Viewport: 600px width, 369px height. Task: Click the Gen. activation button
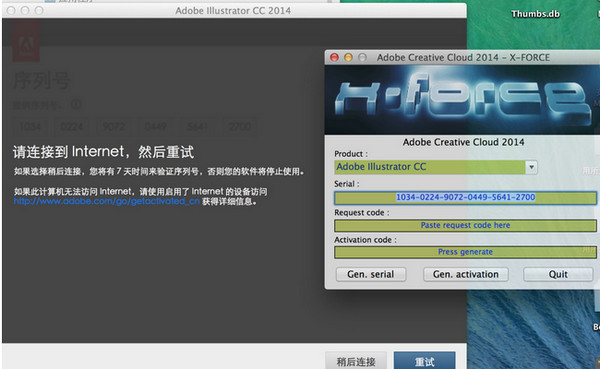pyautogui.click(x=466, y=274)
